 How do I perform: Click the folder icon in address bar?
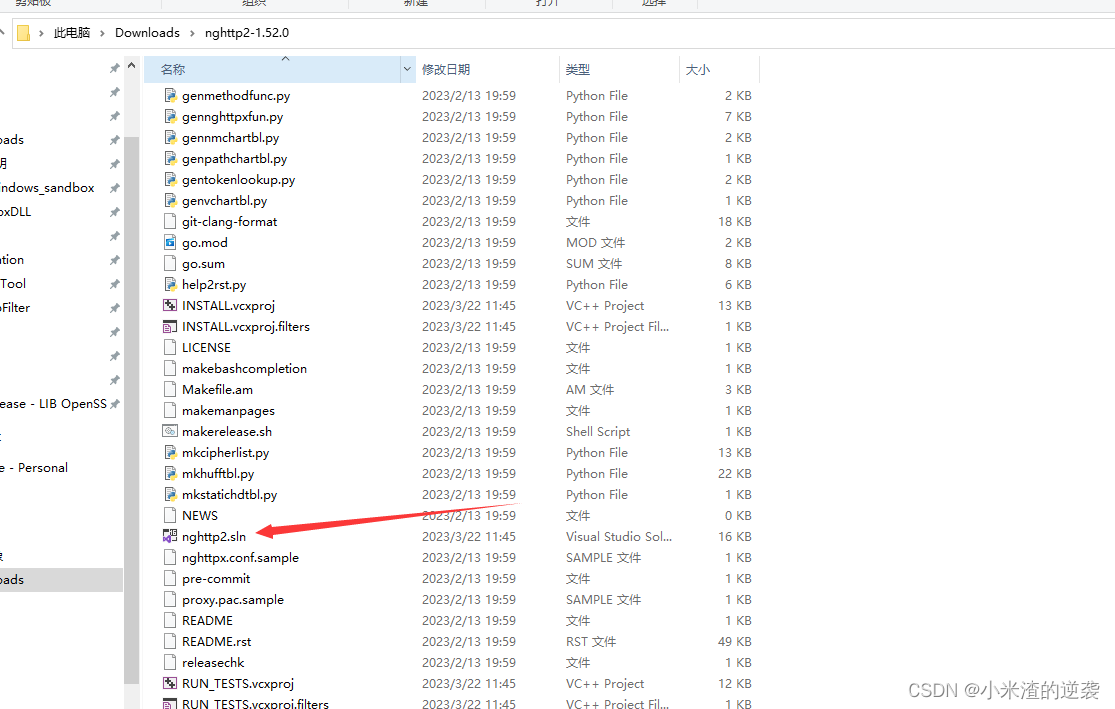point(23,33)
